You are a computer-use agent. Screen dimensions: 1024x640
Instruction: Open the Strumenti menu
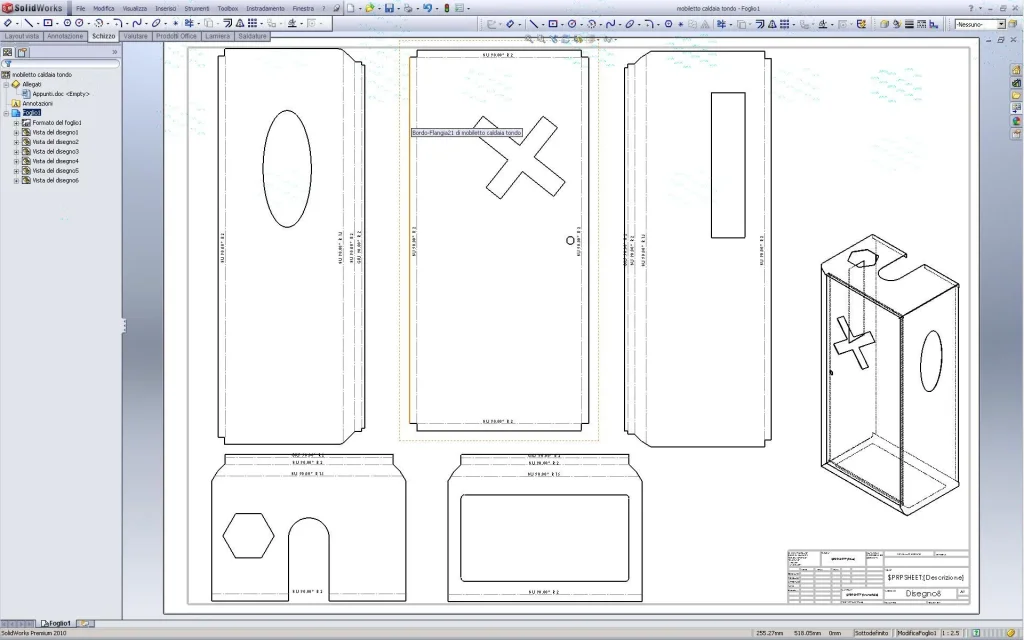click(x=197, y=8)
